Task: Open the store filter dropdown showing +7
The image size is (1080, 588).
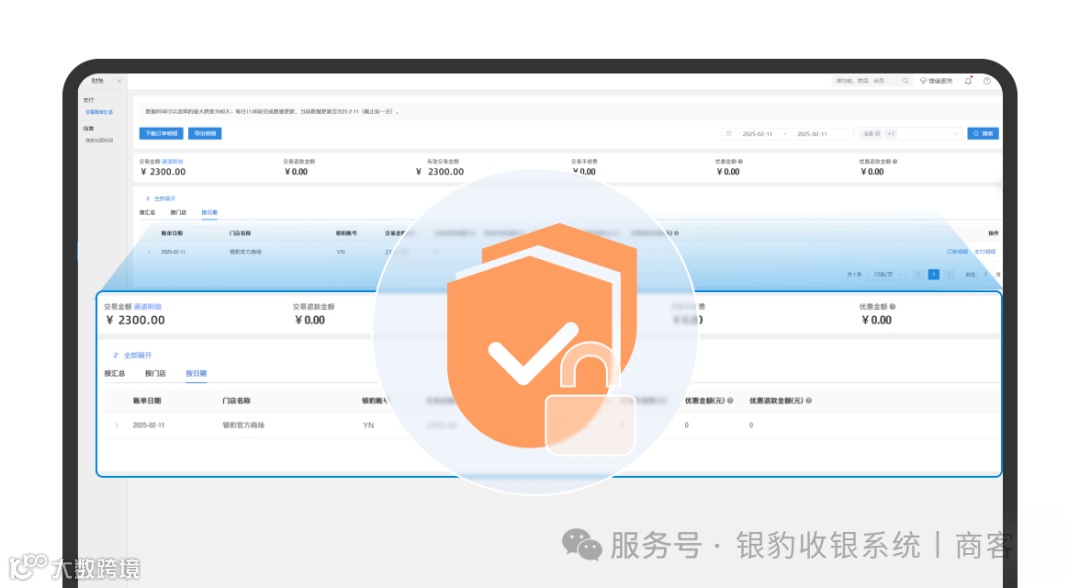Action: click(x=909, y=134)
